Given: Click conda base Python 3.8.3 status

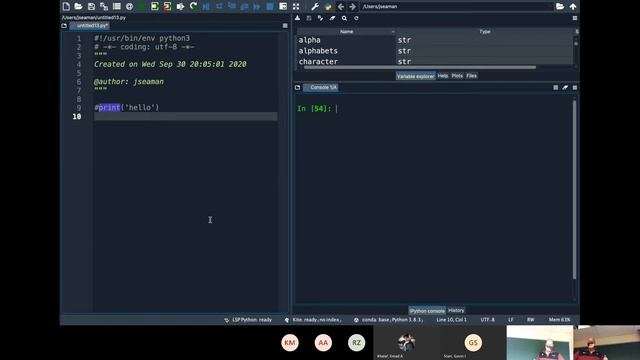Looking at the screenshot, I should 388,320.
